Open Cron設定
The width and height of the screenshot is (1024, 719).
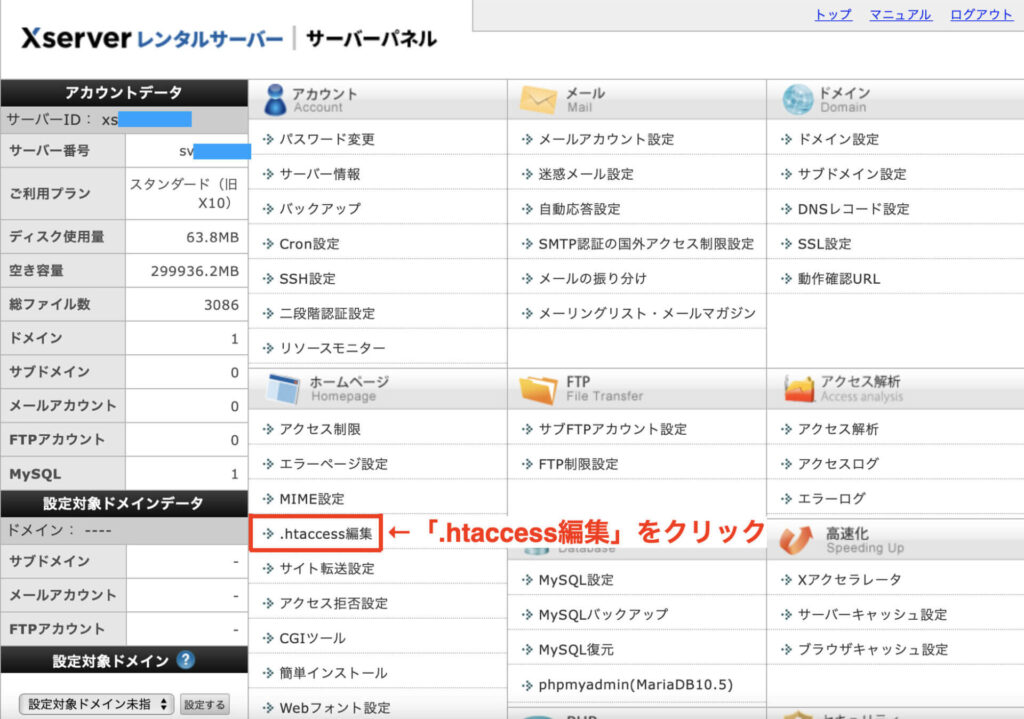(x=309, y=244)
